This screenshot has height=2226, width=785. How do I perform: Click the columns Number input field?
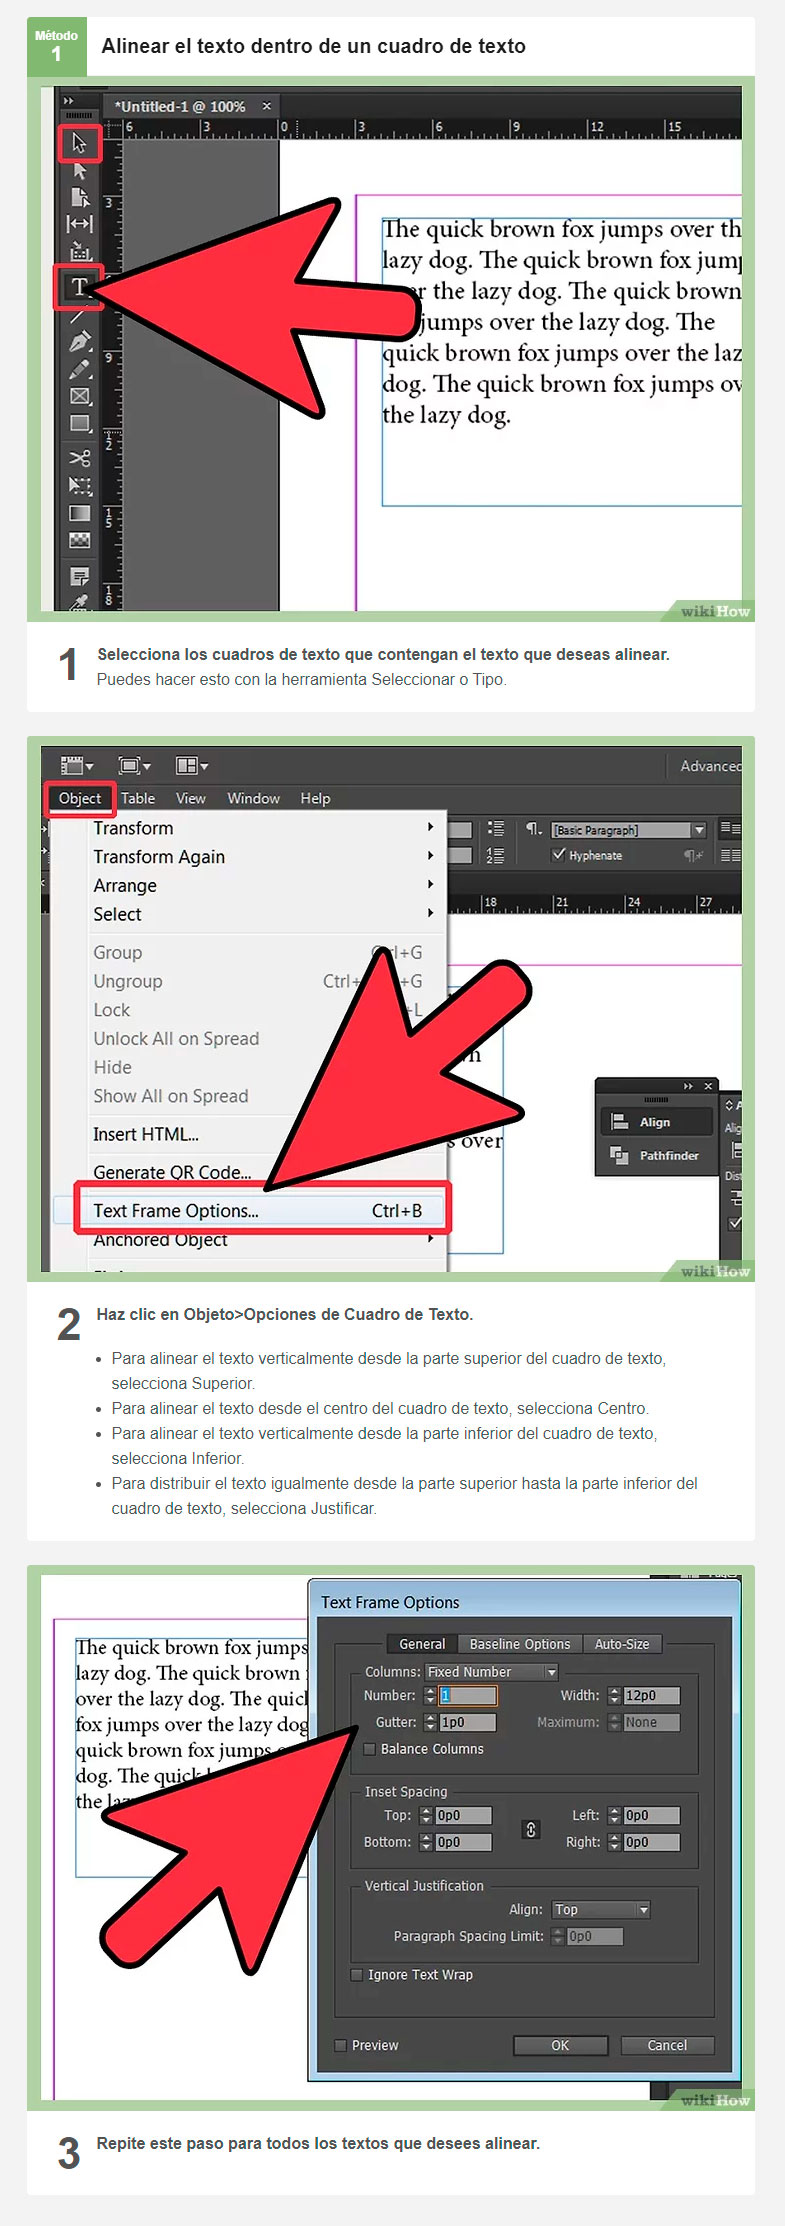point(468,1696)
